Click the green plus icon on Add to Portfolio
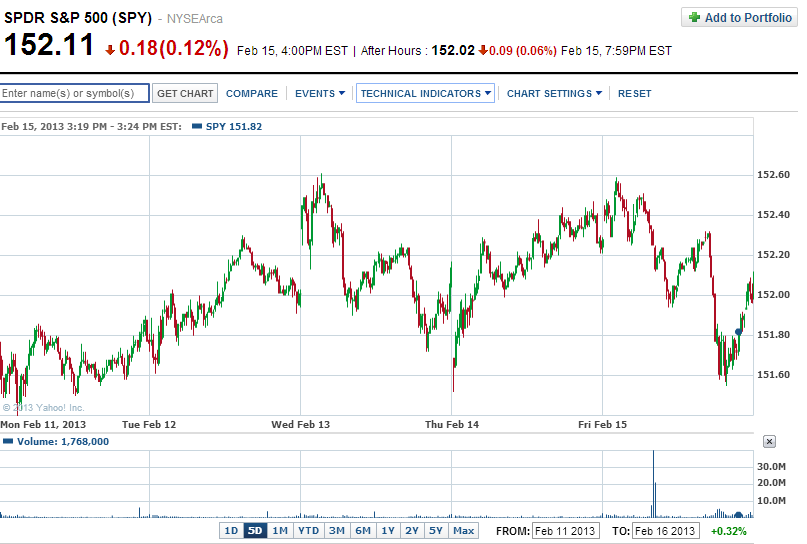Viewport: 807px width, 544px height. 694,17
